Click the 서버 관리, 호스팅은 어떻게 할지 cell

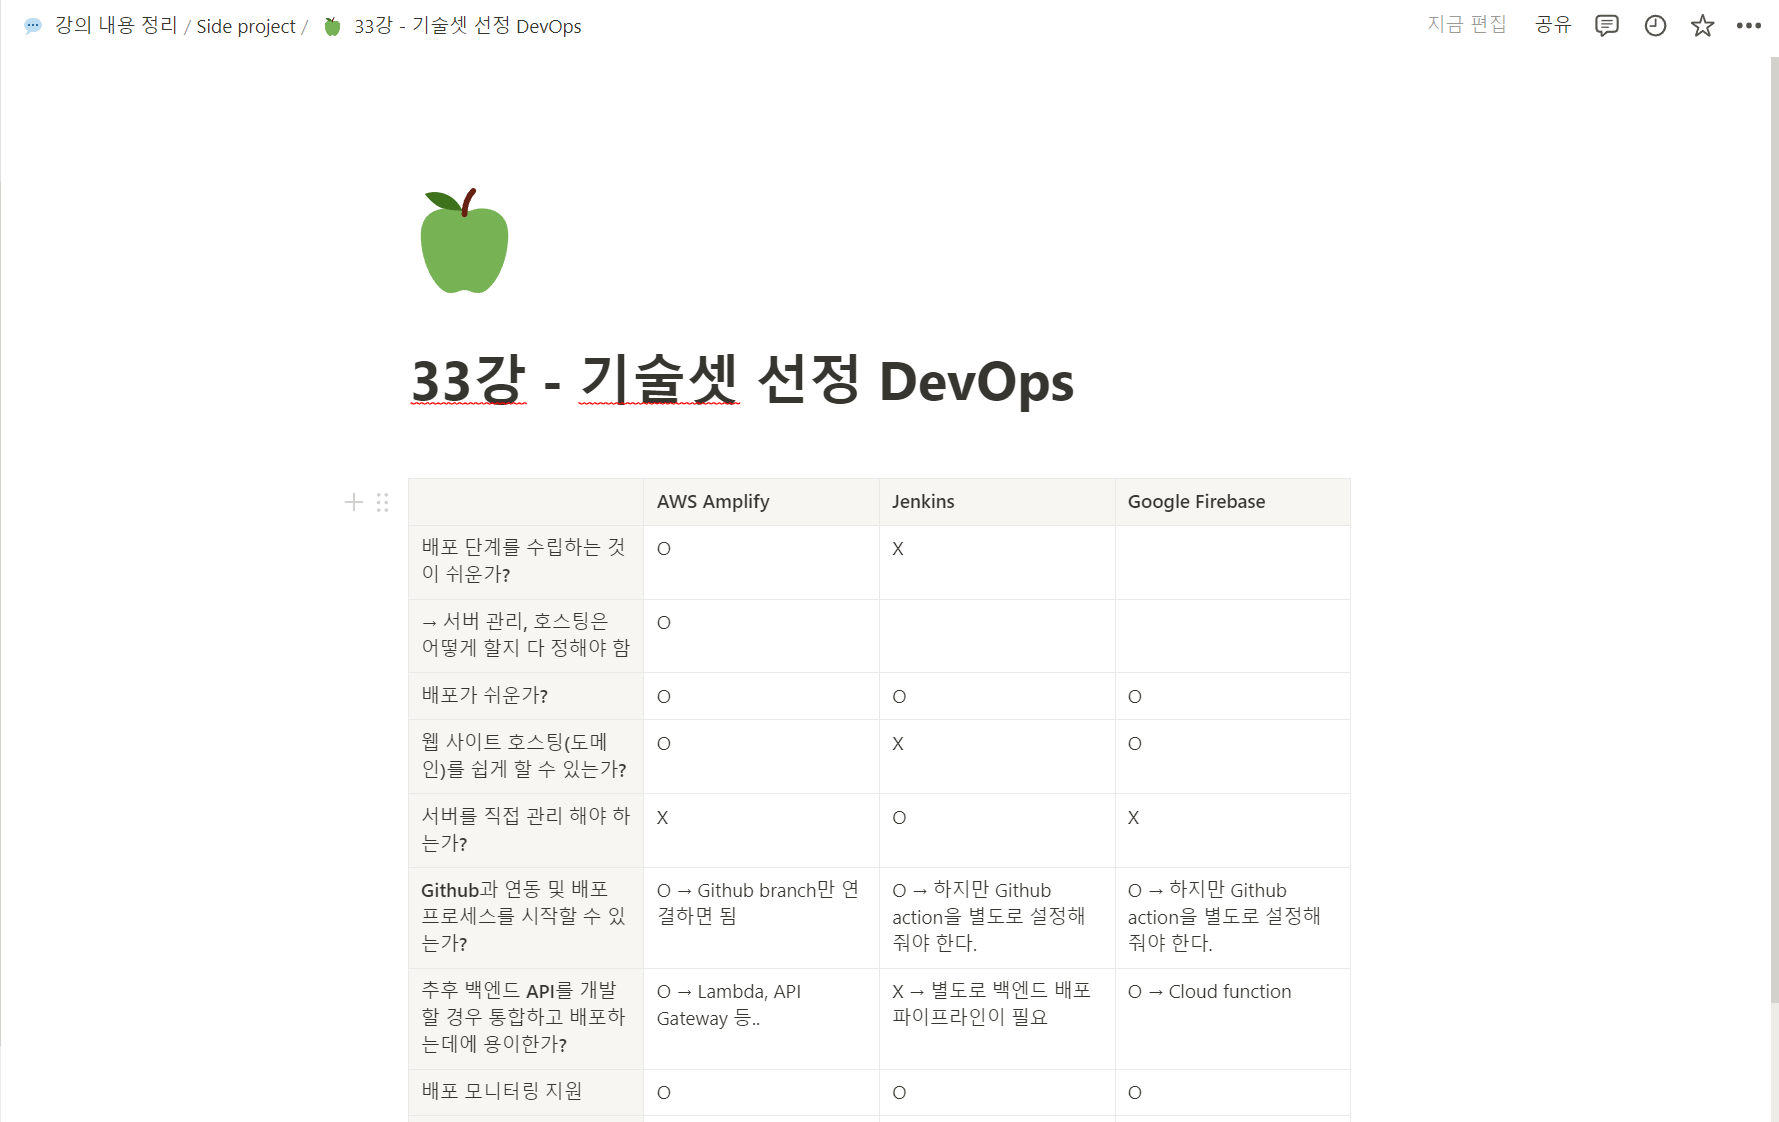coord(526,636)
